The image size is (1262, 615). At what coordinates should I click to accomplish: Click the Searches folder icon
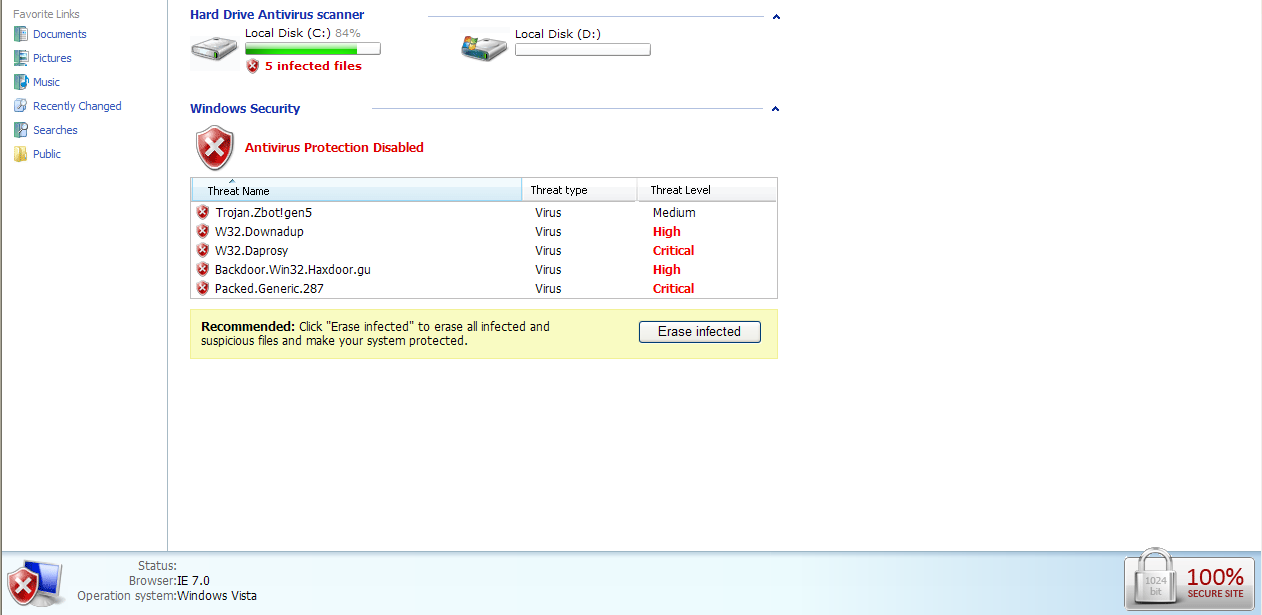click(x=21, y=130)
